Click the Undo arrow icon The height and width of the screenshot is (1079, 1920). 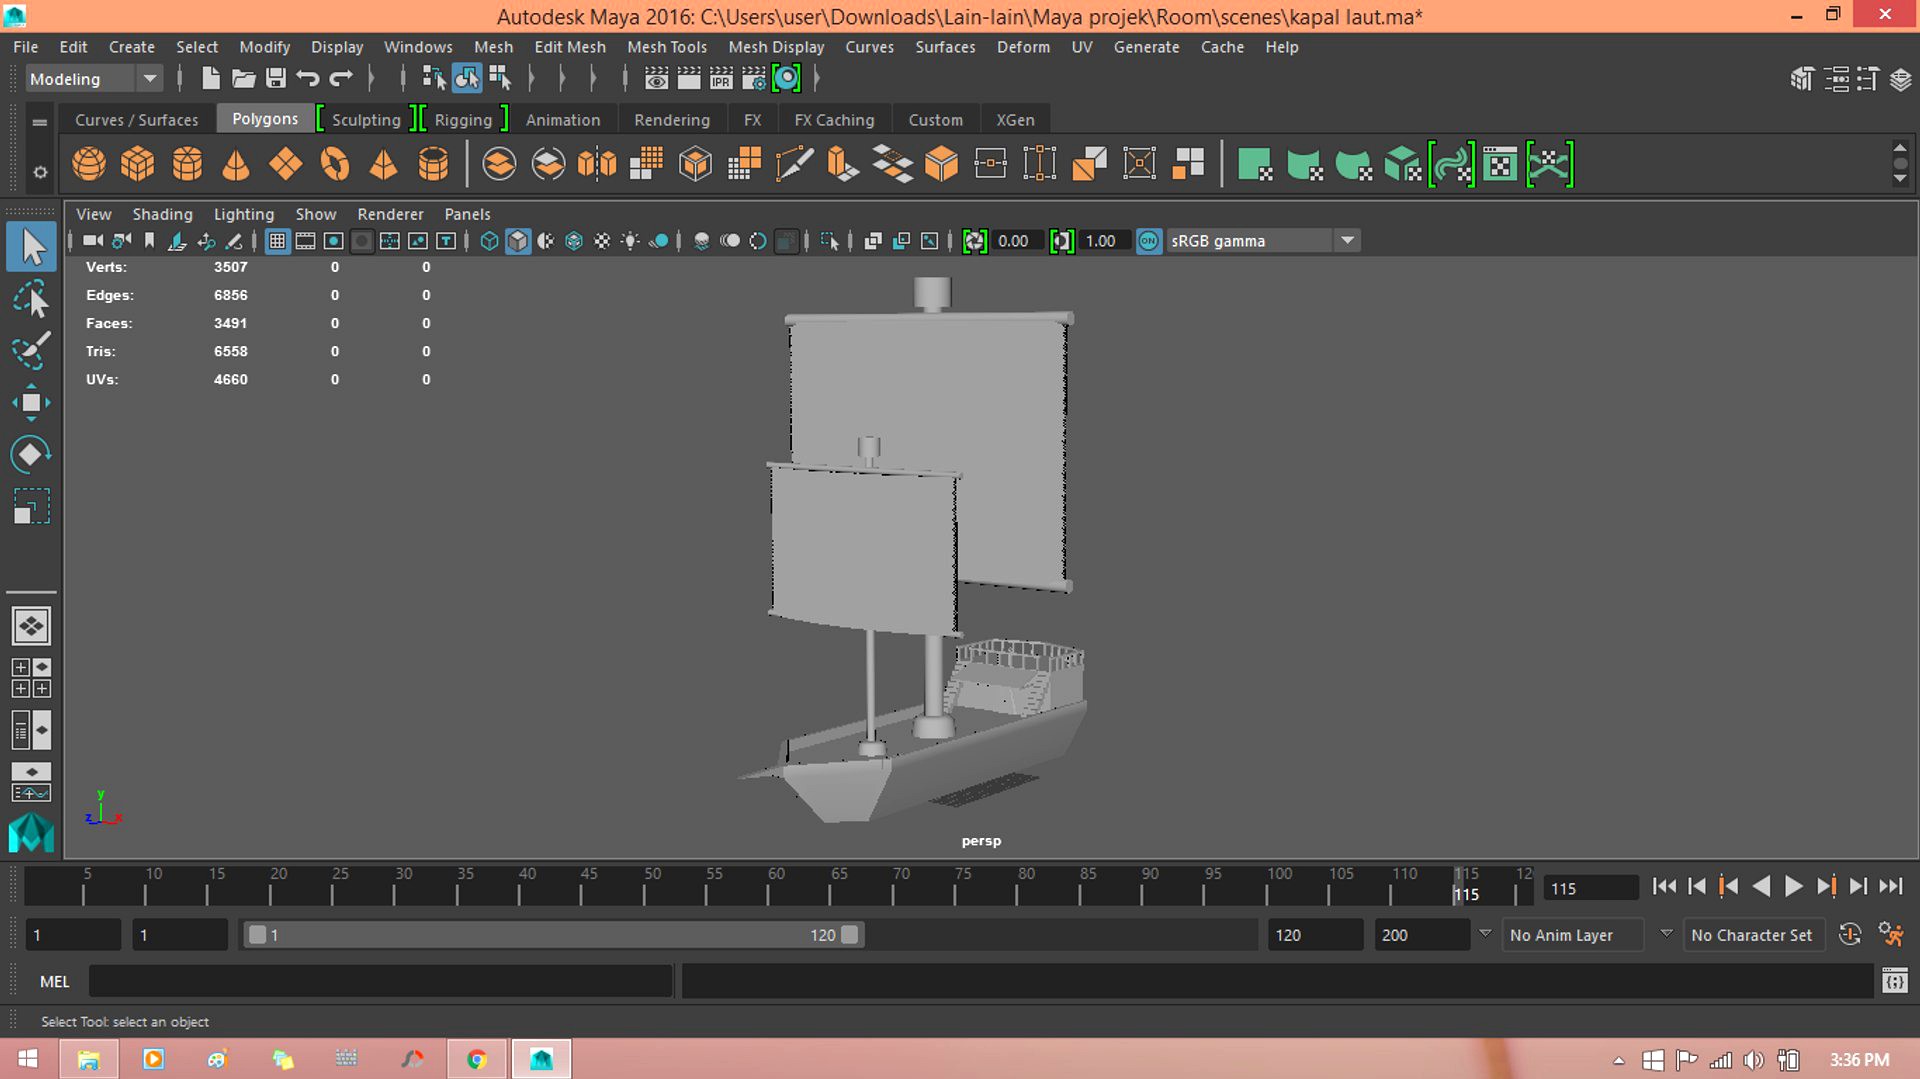click(x=308, y=78)
